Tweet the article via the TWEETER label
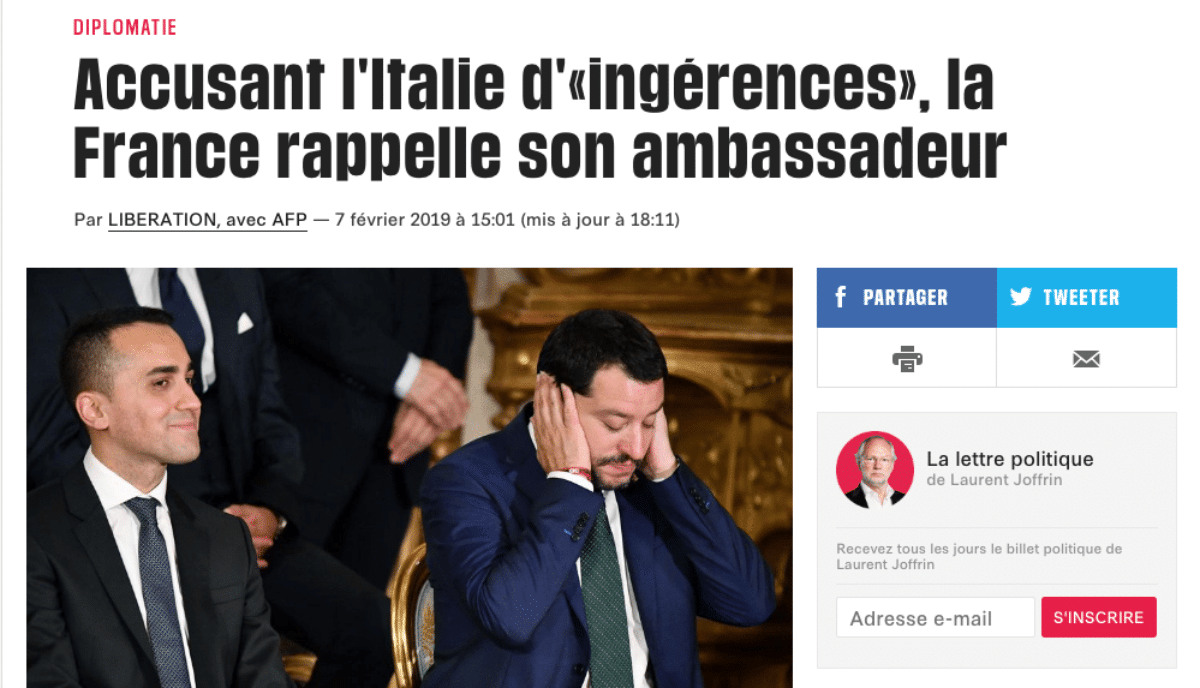The width and height of the screenshot is (1200, 688). coord(1081,298)
